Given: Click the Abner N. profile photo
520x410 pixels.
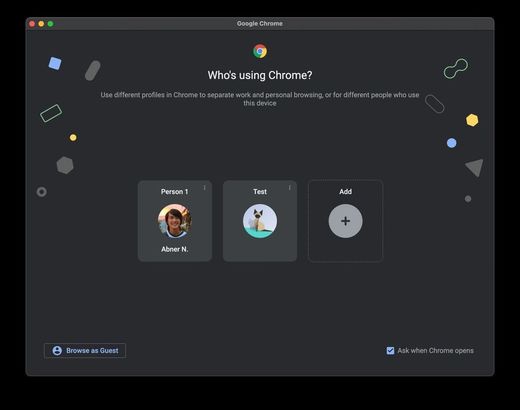Looking at the screenshot, I should click(x=175, y=221).
